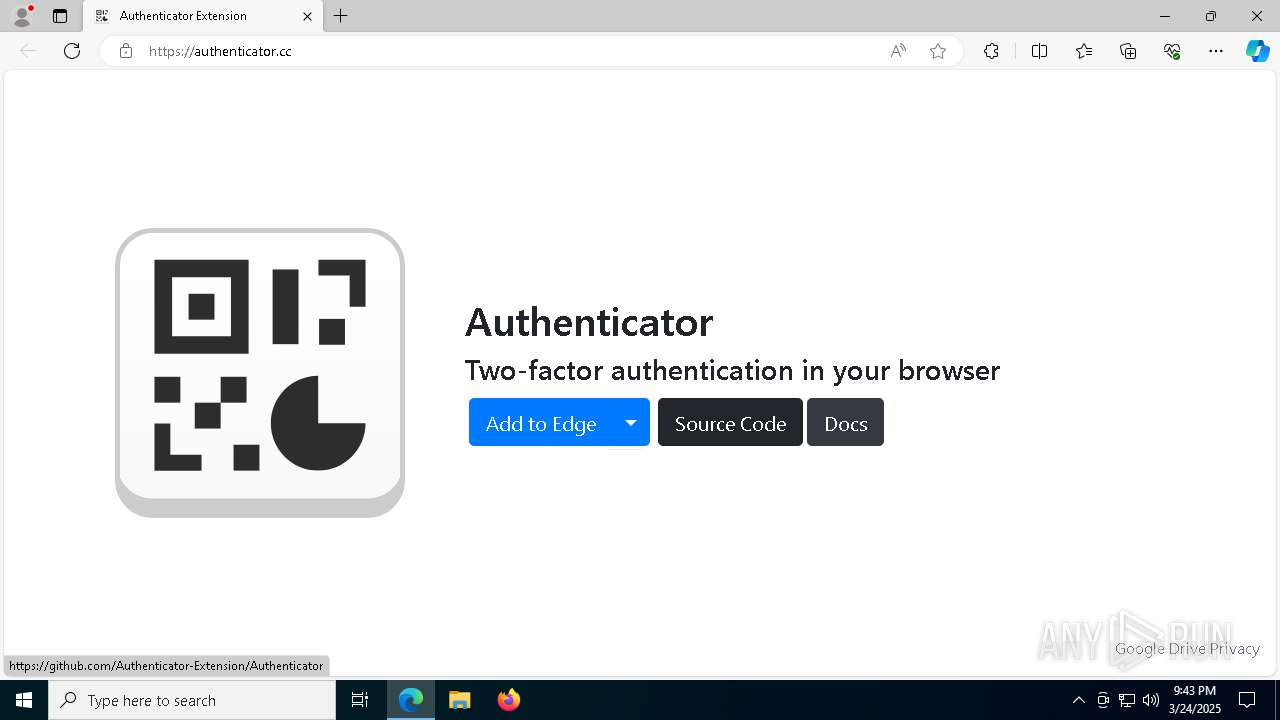Open the Docs button

pyautogui.click(x=845, y=423)
